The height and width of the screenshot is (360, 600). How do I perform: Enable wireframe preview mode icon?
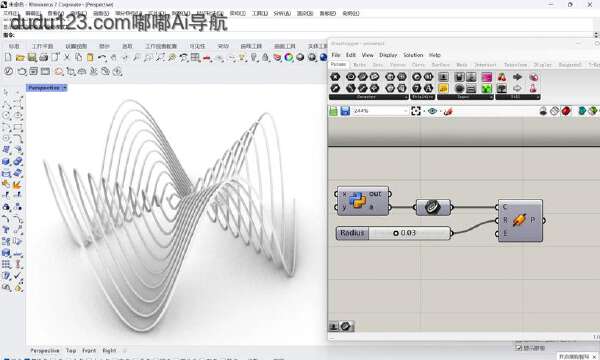coord(554,111)
